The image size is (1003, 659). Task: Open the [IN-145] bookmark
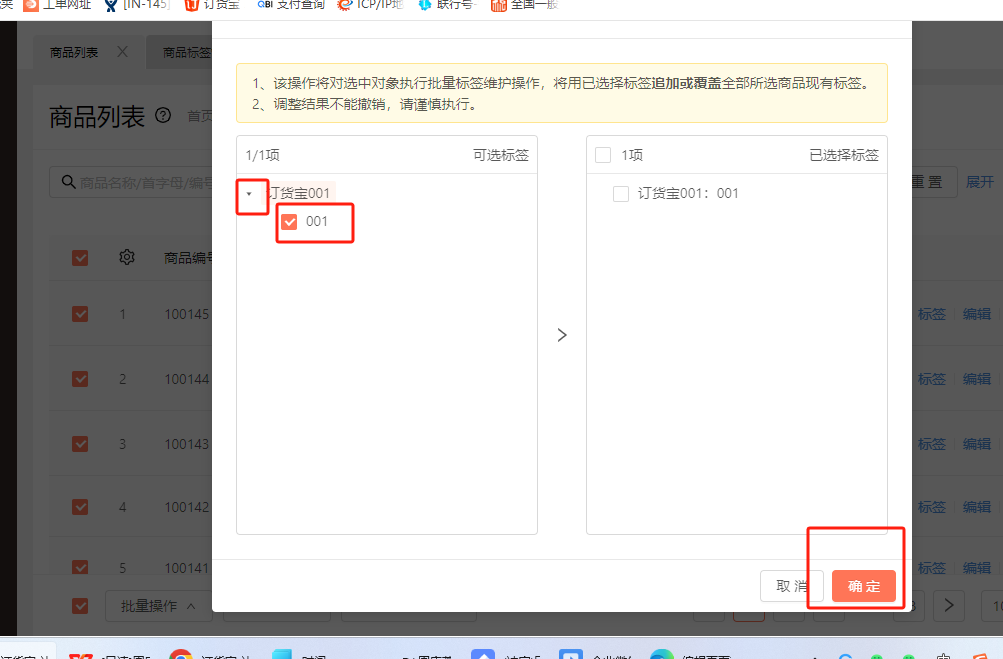coord(136,5)
